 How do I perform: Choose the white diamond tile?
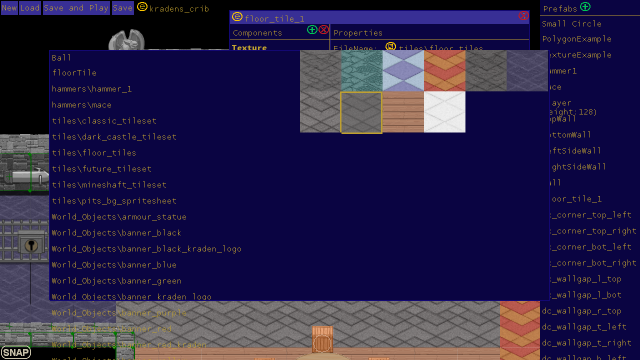(444, 112)
